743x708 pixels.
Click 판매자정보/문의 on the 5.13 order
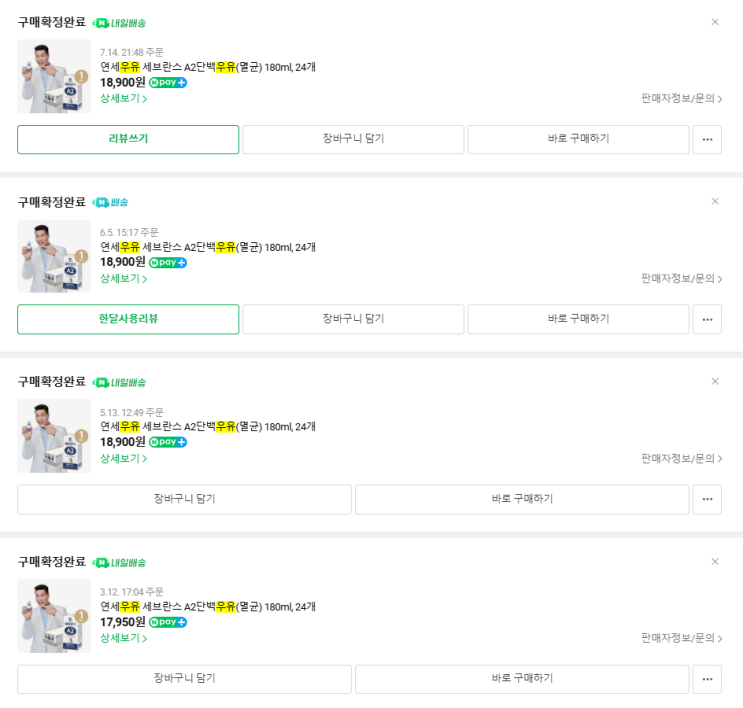point(681,458)
